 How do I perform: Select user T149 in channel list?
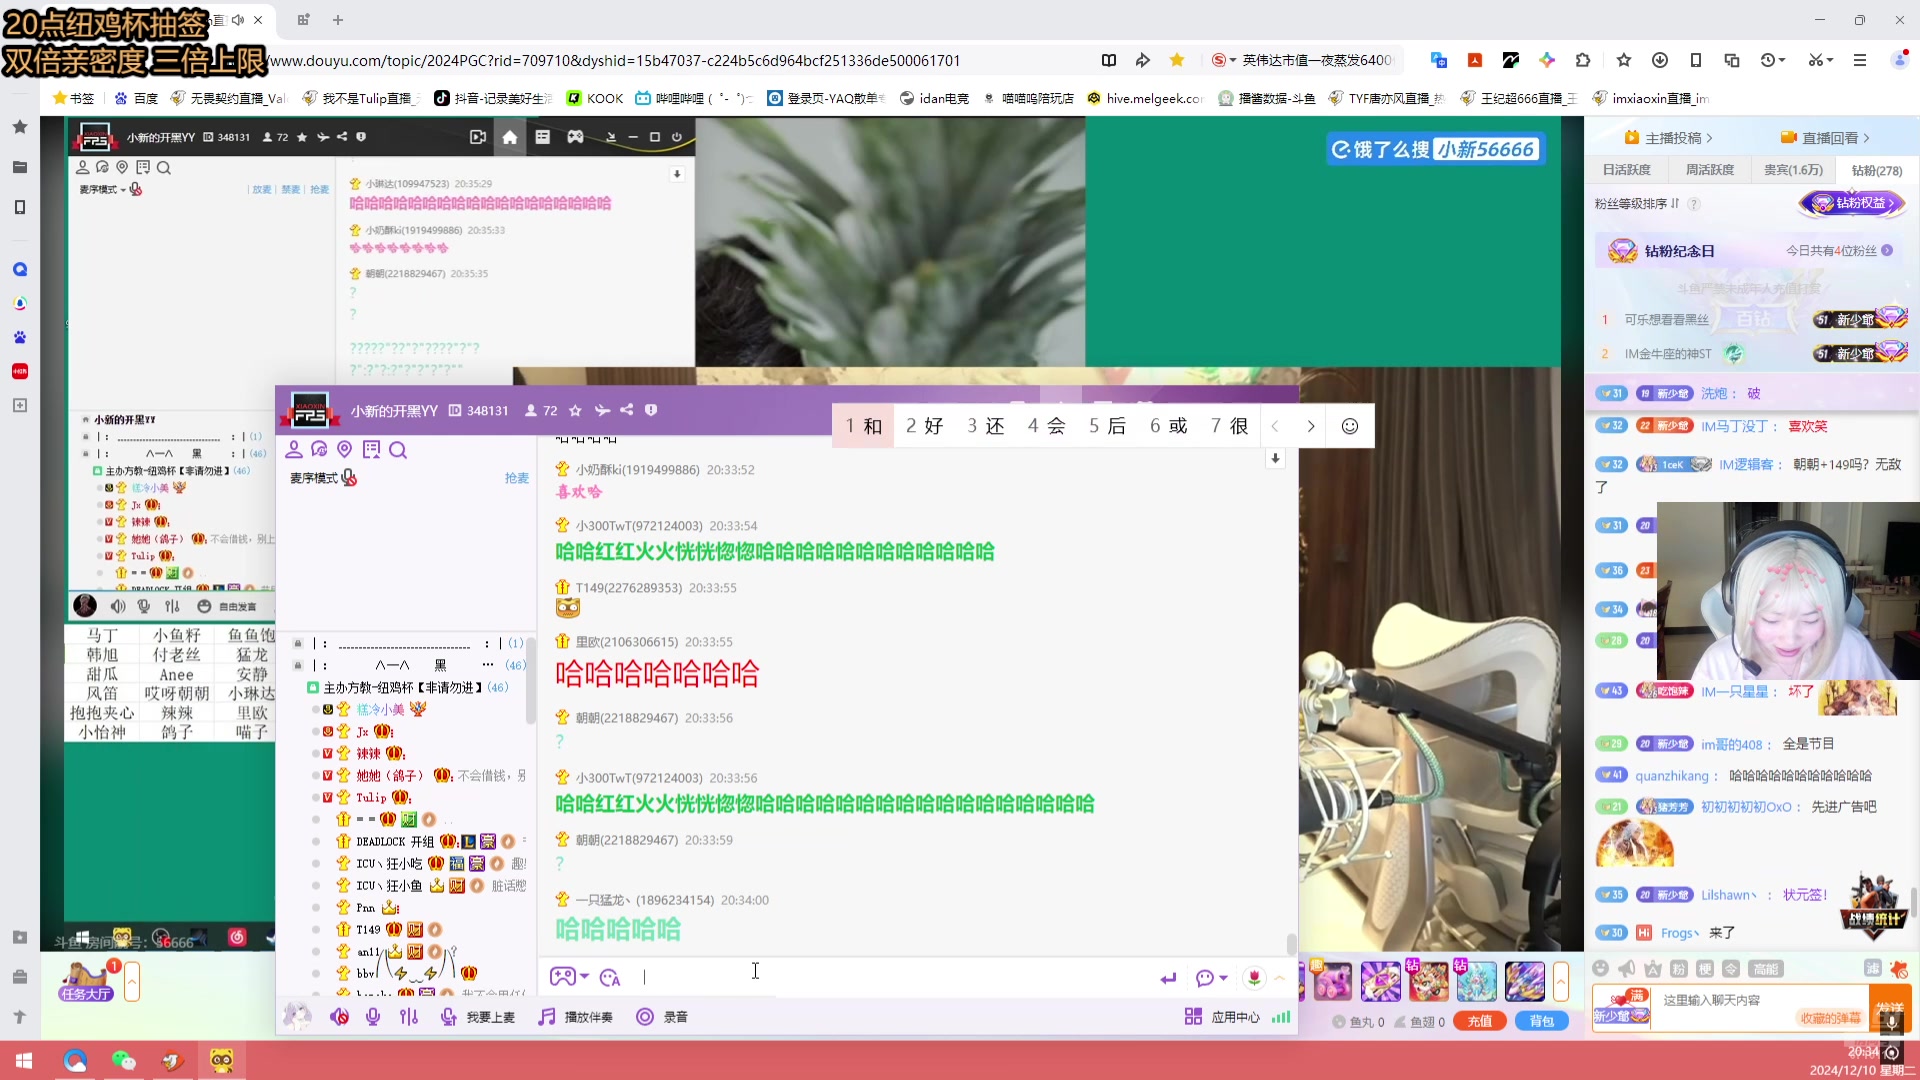tap(368, 930)
